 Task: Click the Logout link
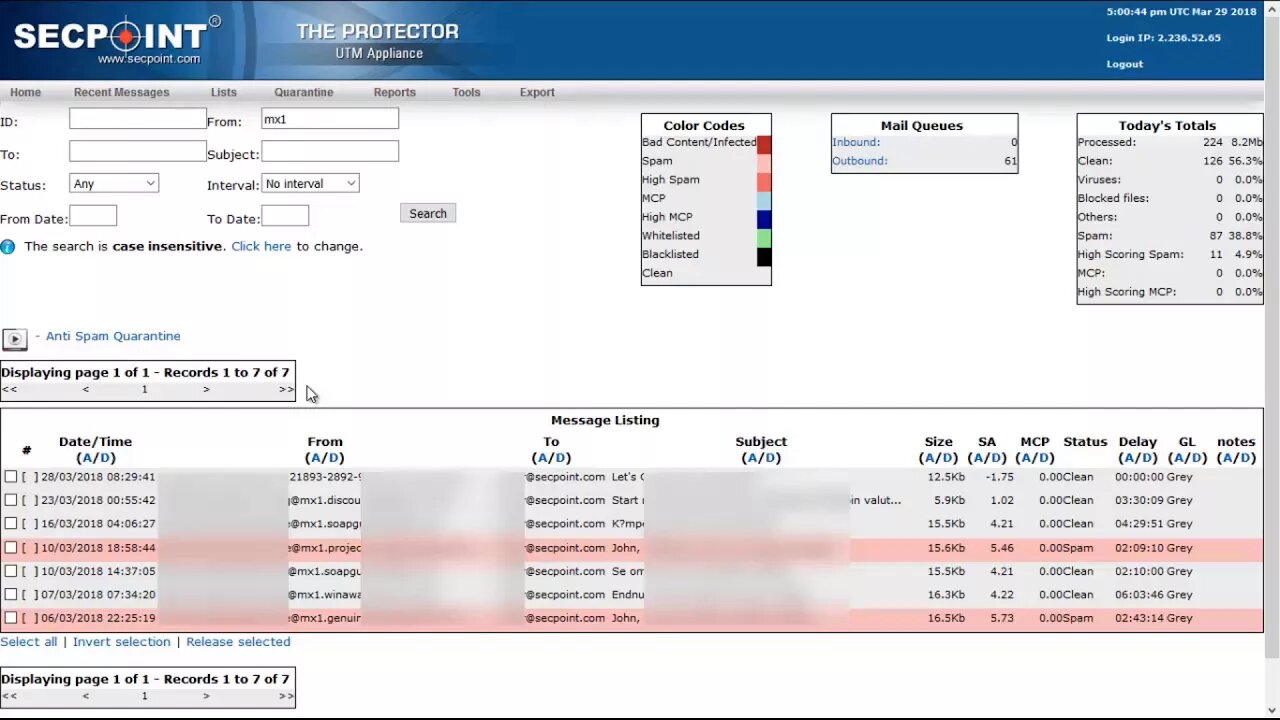pos(1124,64)
